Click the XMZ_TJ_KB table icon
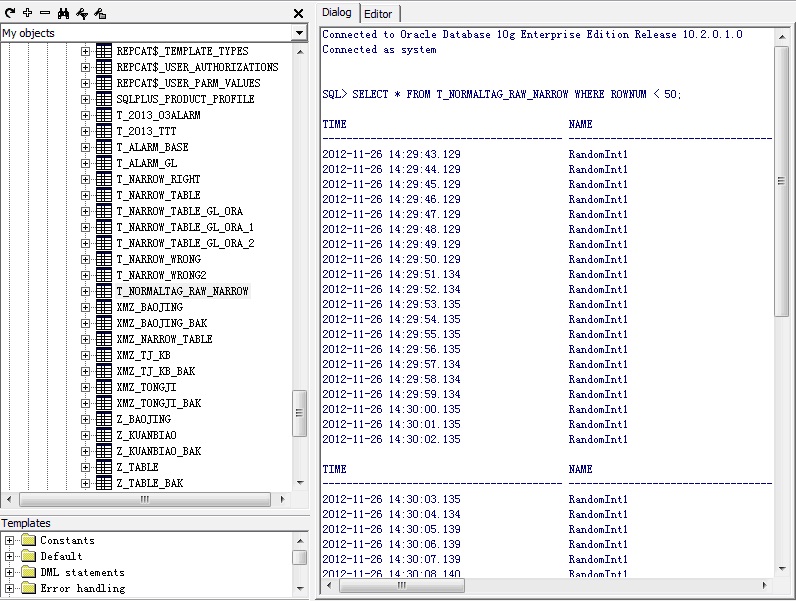The width and height of the screenshot is (796, 601). coord(104,355)
